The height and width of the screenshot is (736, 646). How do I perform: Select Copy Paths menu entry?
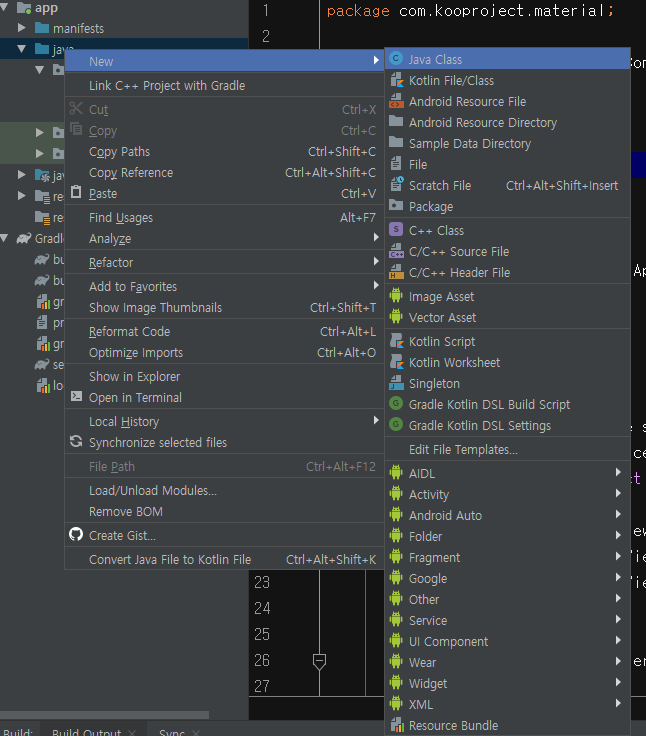[224, 152]
